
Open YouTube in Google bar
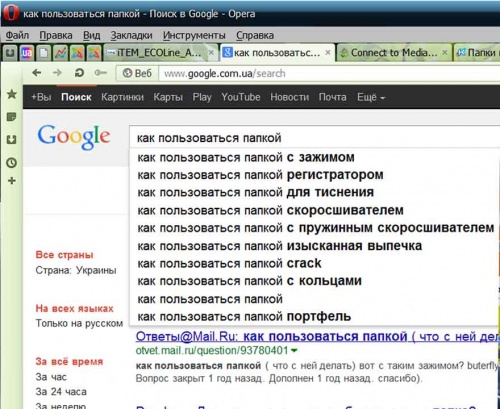pos(241,97)
